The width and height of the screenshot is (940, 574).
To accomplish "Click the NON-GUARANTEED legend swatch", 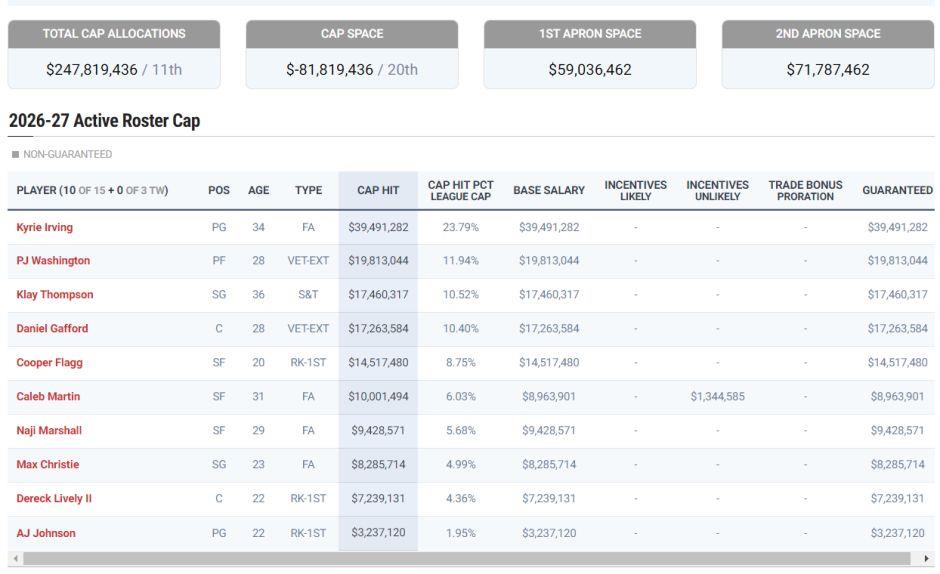I will (x=16, y=154).
